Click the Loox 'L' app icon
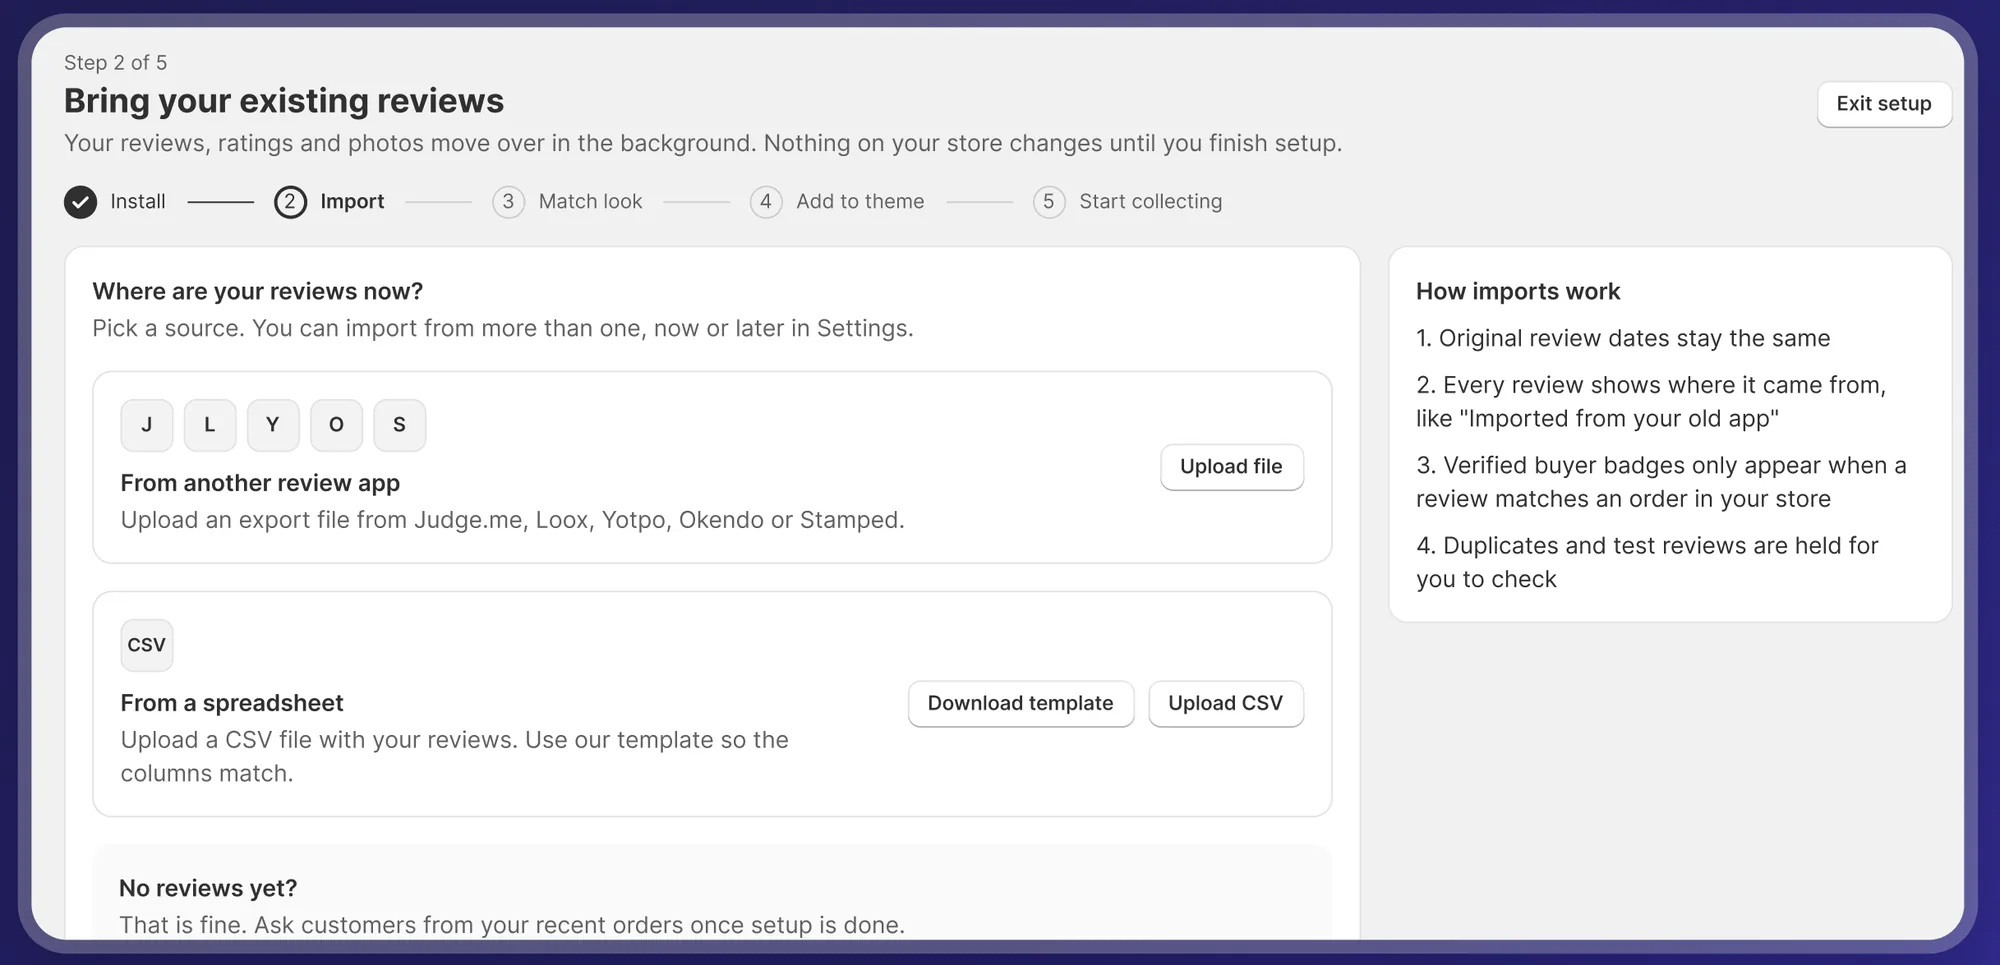This screenshot has width=2000, height=965. pos(210,425)
